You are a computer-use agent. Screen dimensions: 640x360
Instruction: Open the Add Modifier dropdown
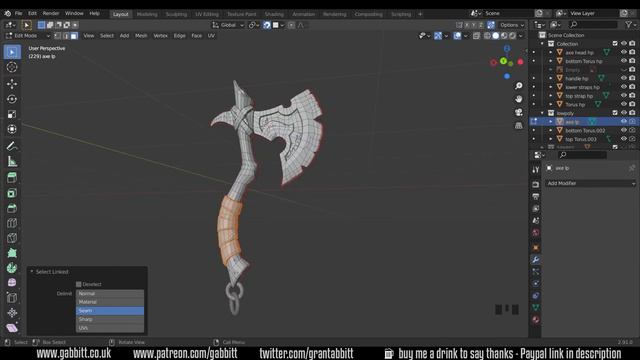[591, 183]
